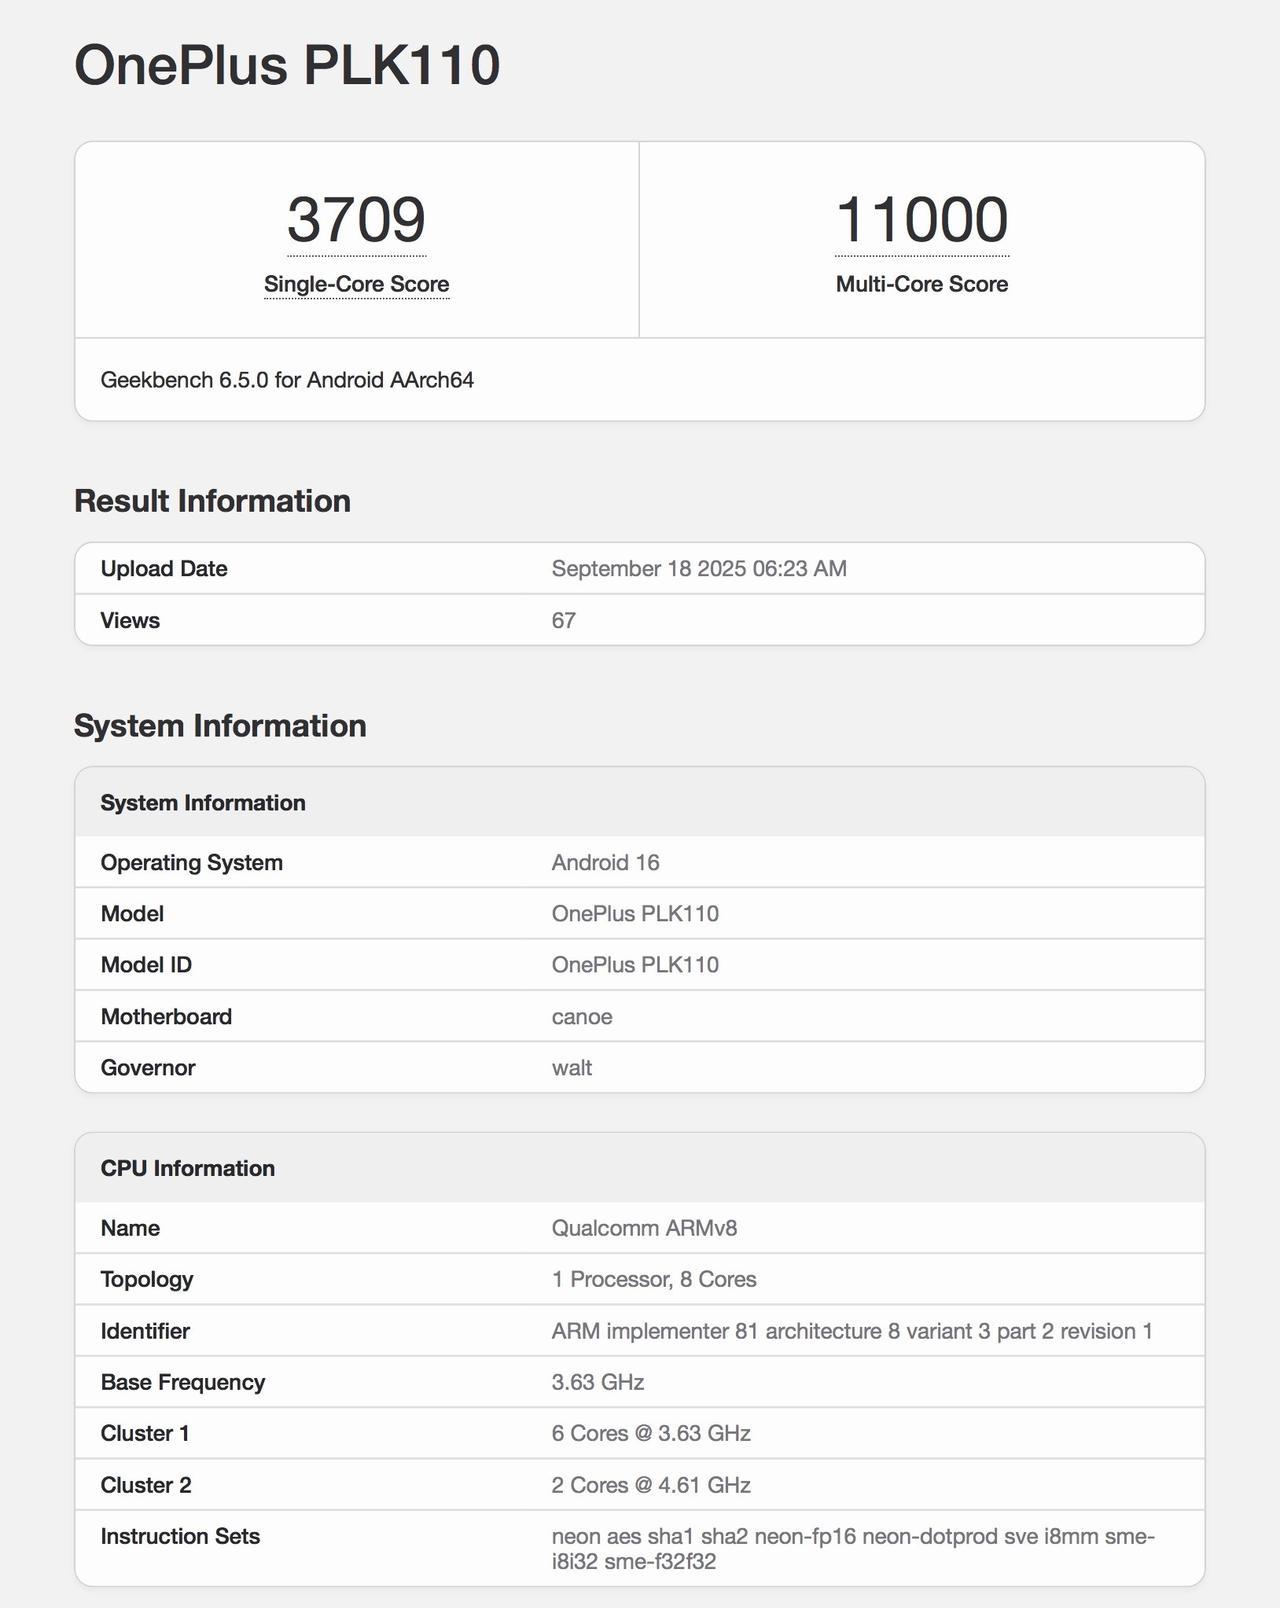The height and width of the screenshot is (1608, 1280).
Task: Click the Operating System value Android 16
Action: click(605, 863)
